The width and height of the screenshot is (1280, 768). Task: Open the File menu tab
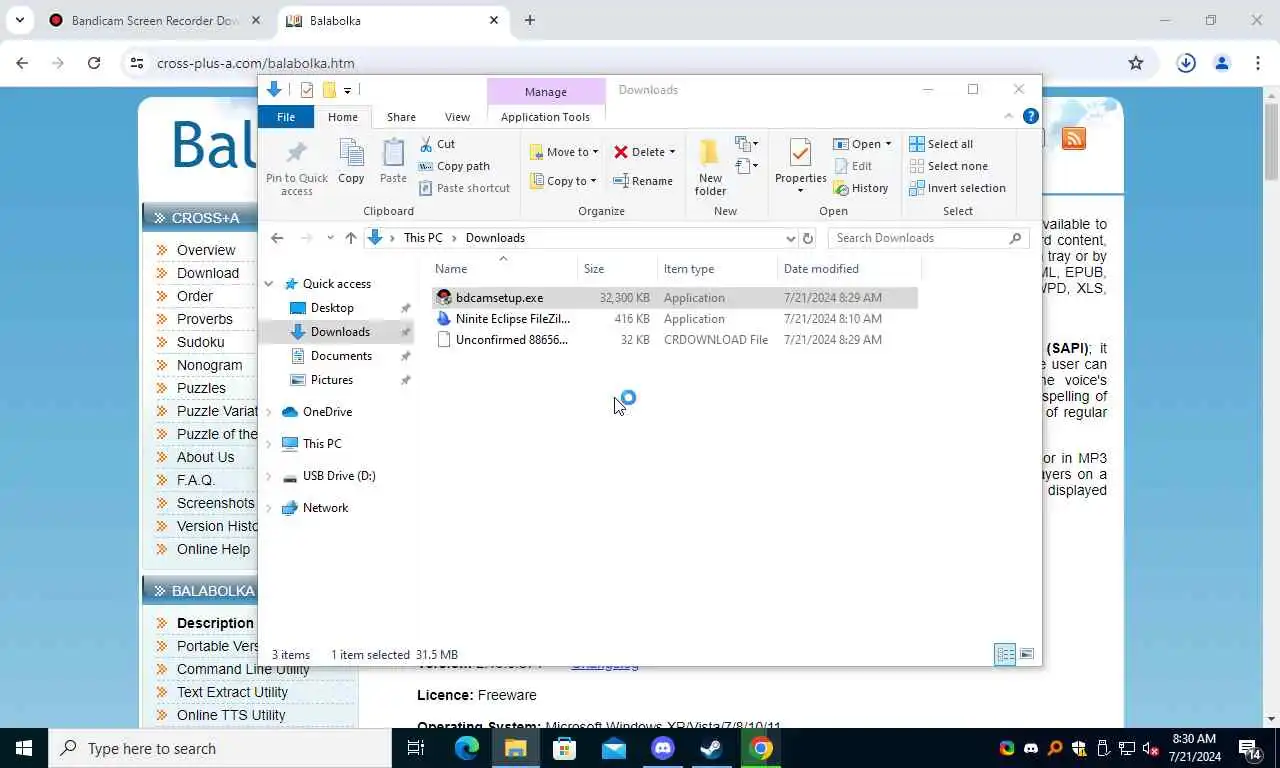pyautogui.click(x=286, y=117)
